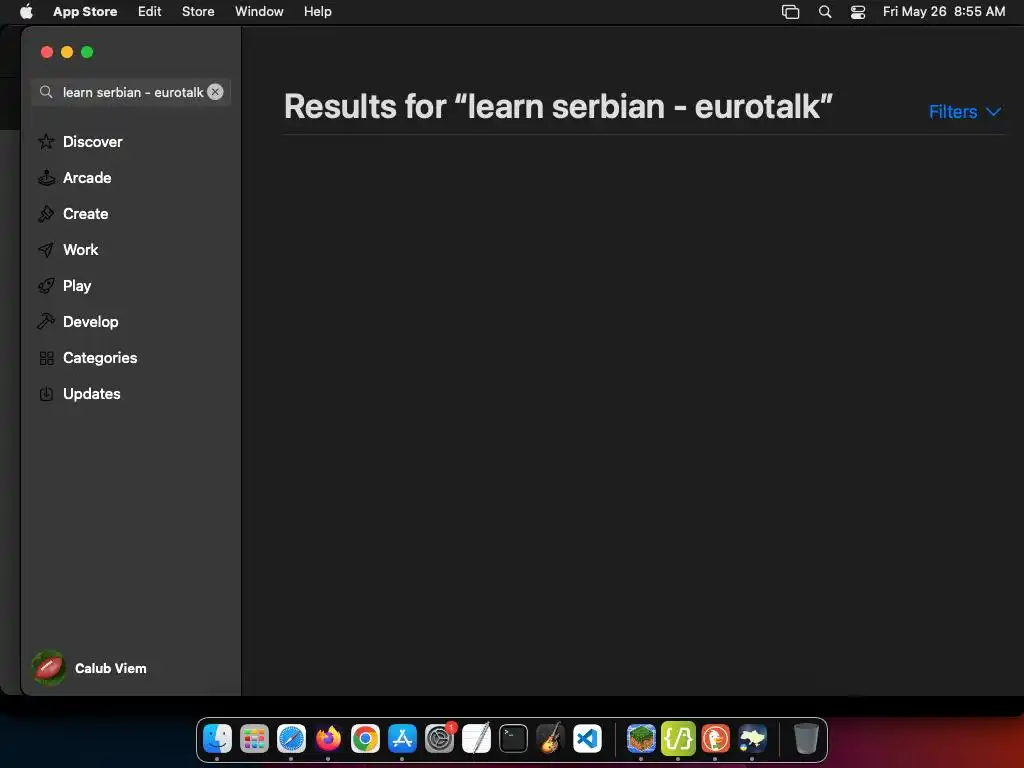Launch the Minecraft grass block app in the Dock
1024x768 pixels.
coord(641,739)
